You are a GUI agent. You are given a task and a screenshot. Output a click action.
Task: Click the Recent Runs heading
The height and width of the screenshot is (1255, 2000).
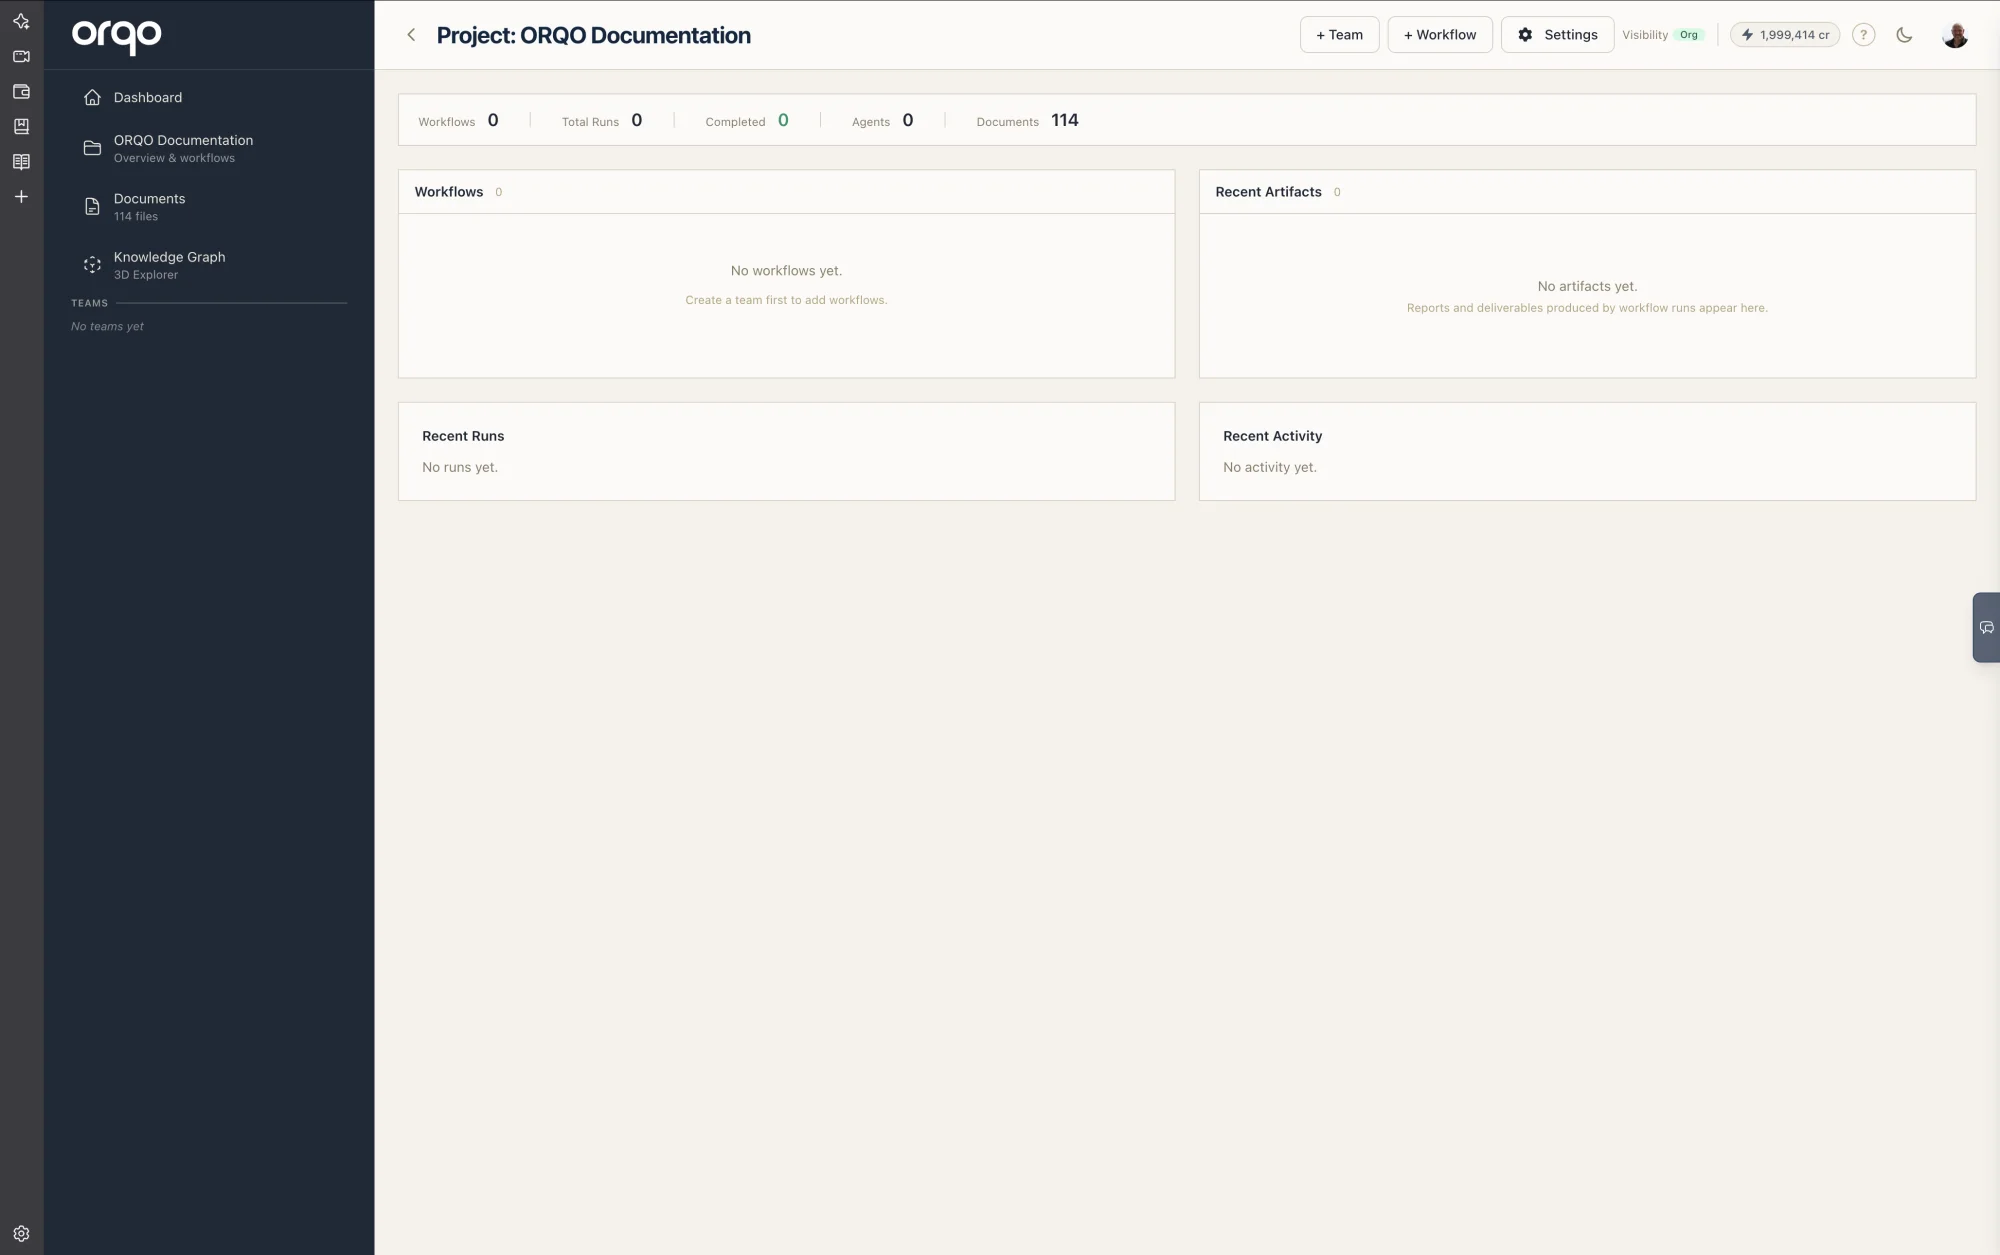pyautogui.click(x=463, y=436)
